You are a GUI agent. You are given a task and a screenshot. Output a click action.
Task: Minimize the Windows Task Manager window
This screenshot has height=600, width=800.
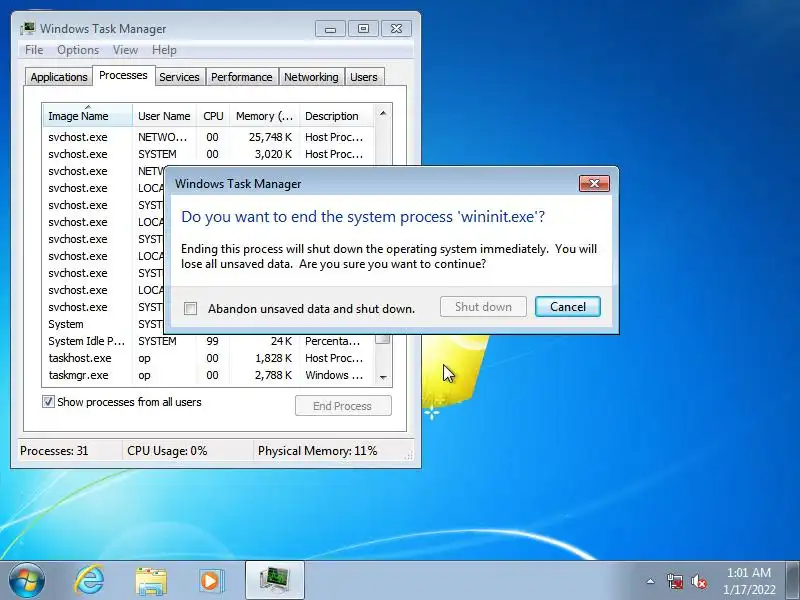click(x=331, y=29)
